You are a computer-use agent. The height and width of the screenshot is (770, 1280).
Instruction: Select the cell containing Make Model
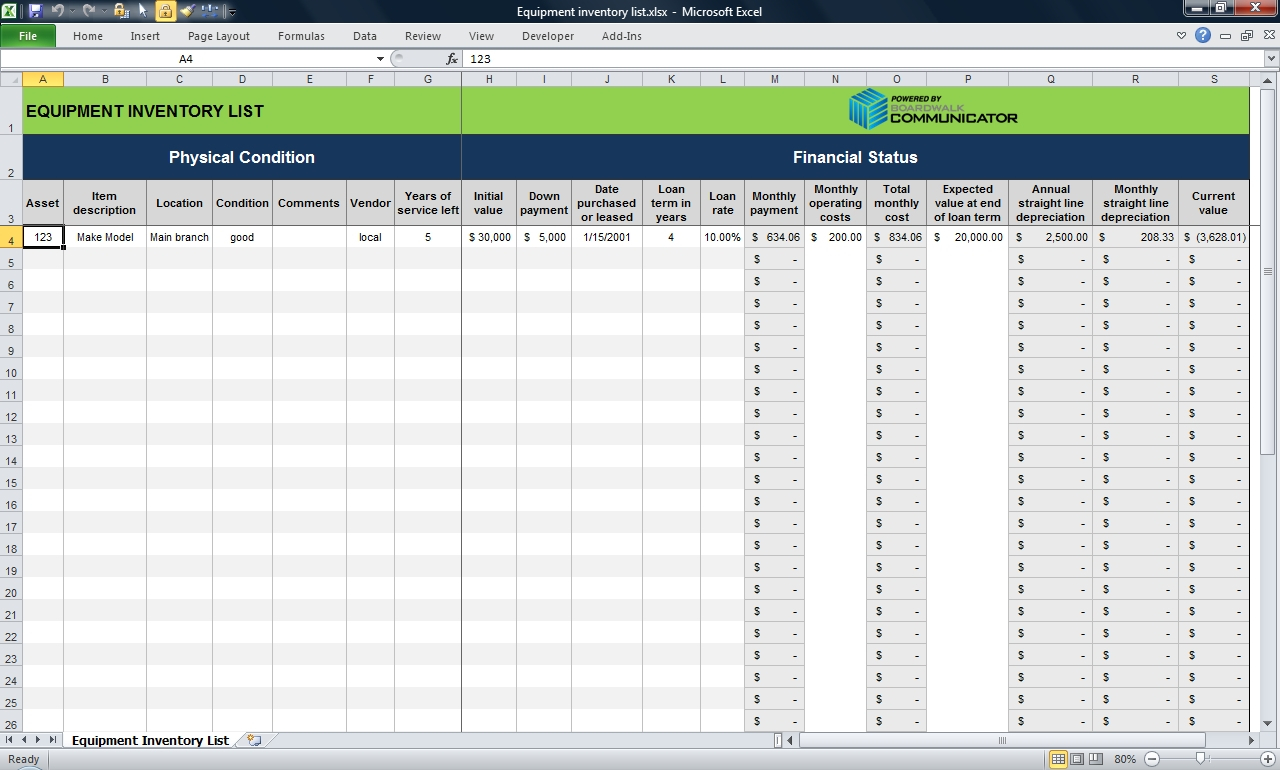[104, 237]
